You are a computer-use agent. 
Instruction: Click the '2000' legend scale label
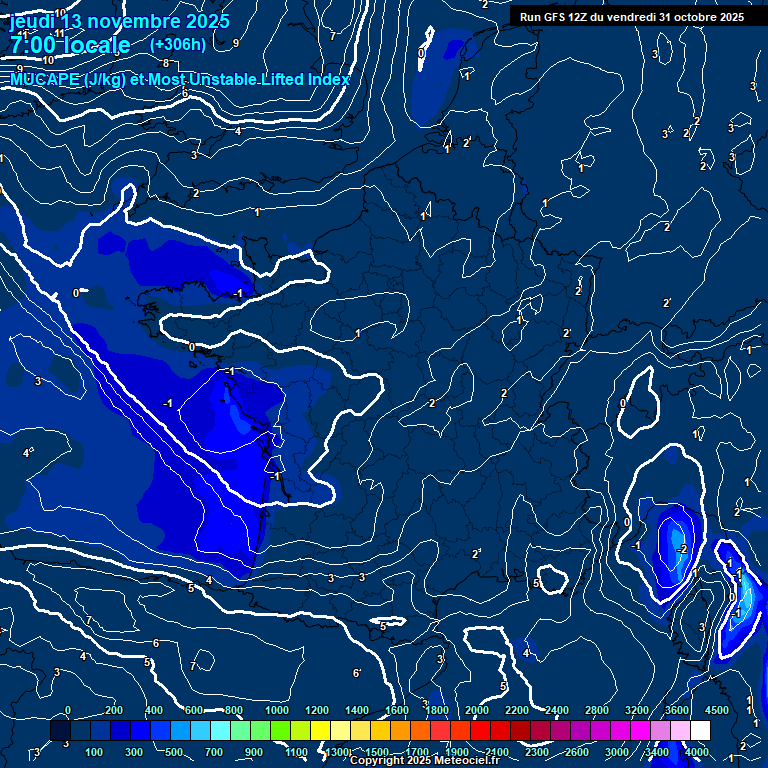(477, 710)
